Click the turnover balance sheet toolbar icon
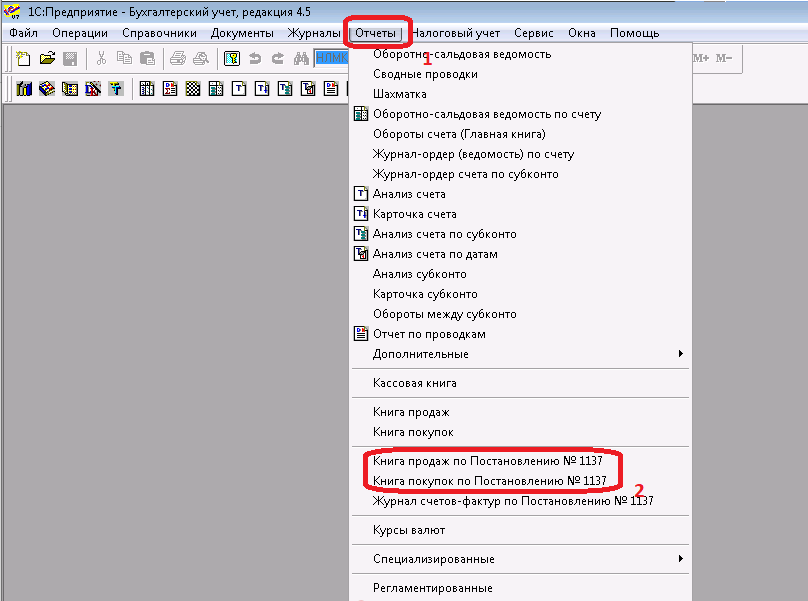Screen dimensions: 808x601 (x=147, y=89)
